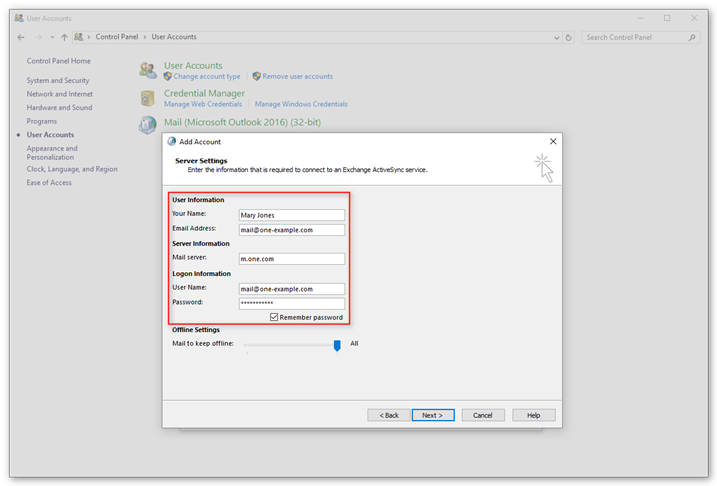This screenshot has height=486, width=717.
Task: Click the Mail globe icon
Action: click(x=148, y=125)
